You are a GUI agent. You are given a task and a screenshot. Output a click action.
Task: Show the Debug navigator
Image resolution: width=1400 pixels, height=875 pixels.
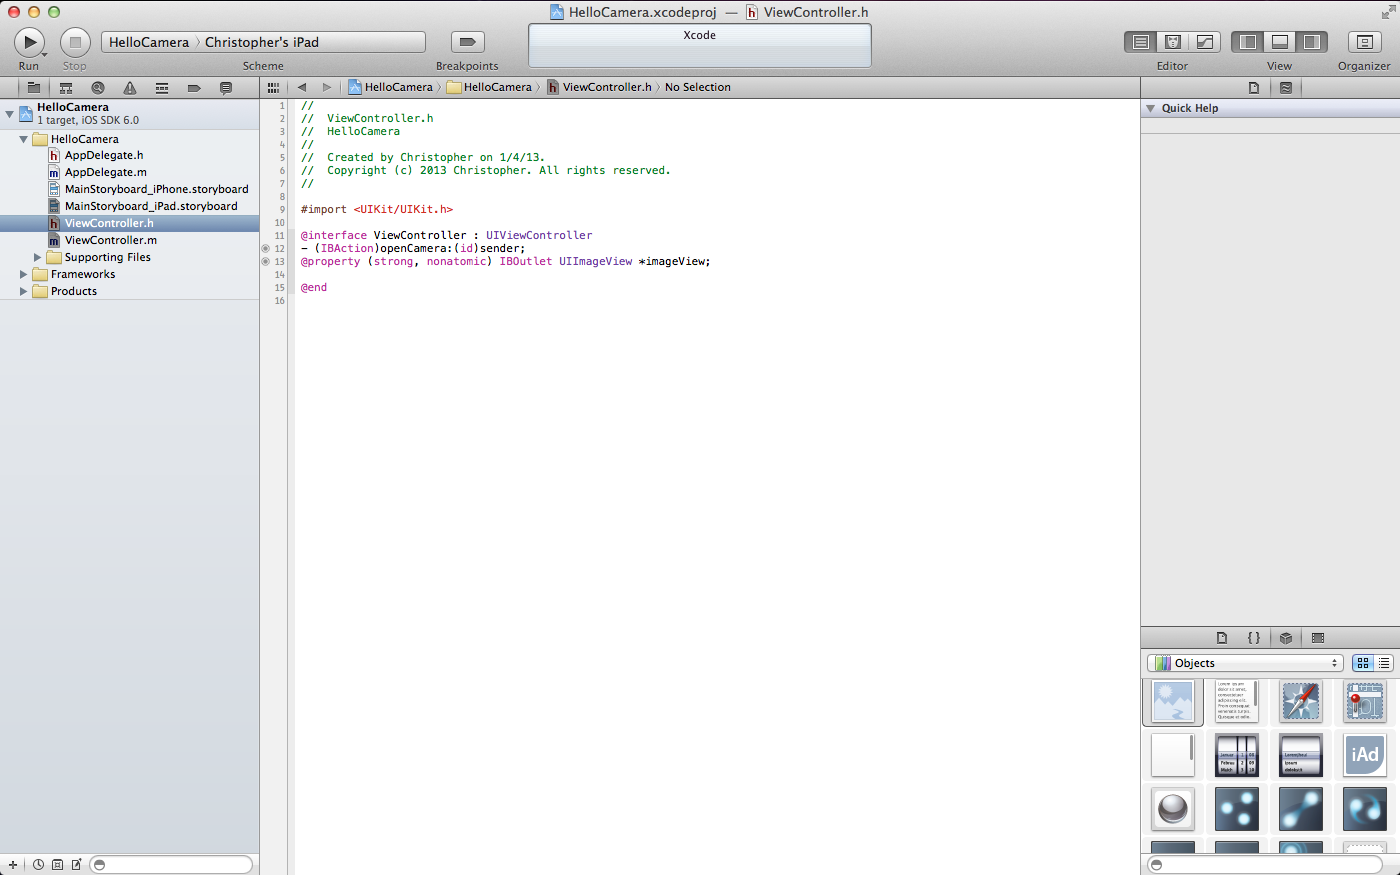tap(162, 88)
